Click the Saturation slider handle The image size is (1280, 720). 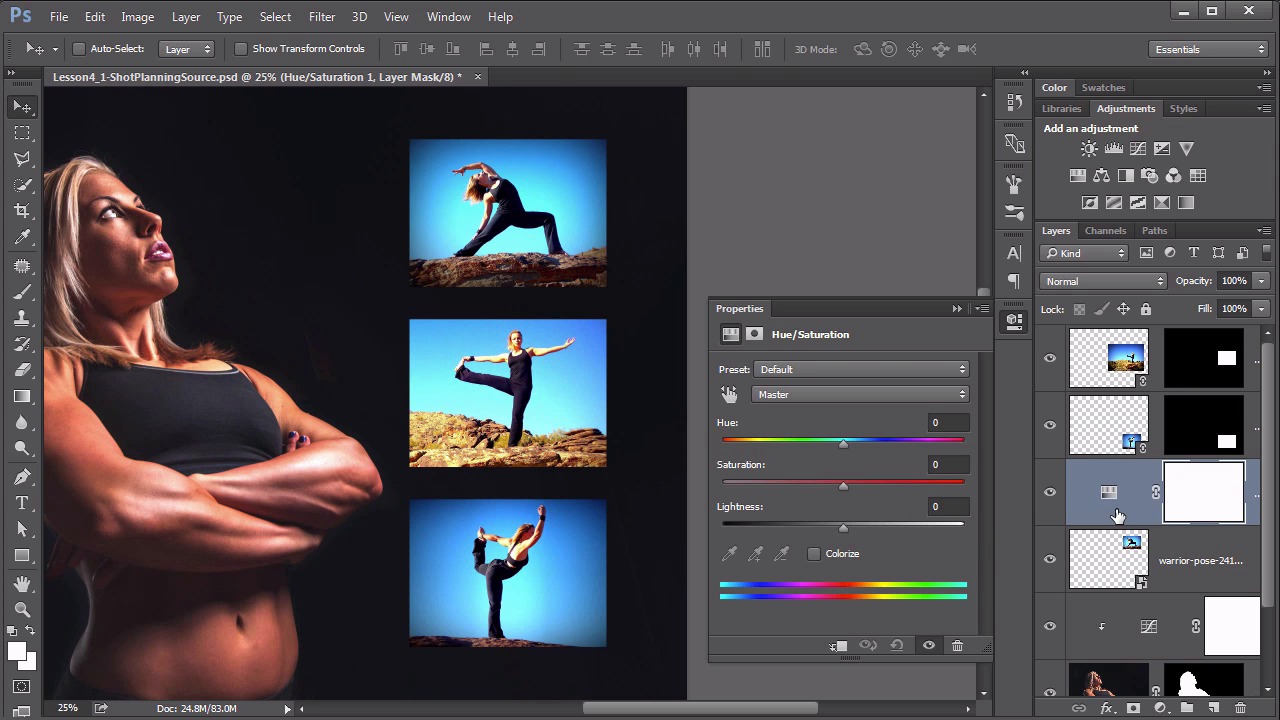point(843,486)
